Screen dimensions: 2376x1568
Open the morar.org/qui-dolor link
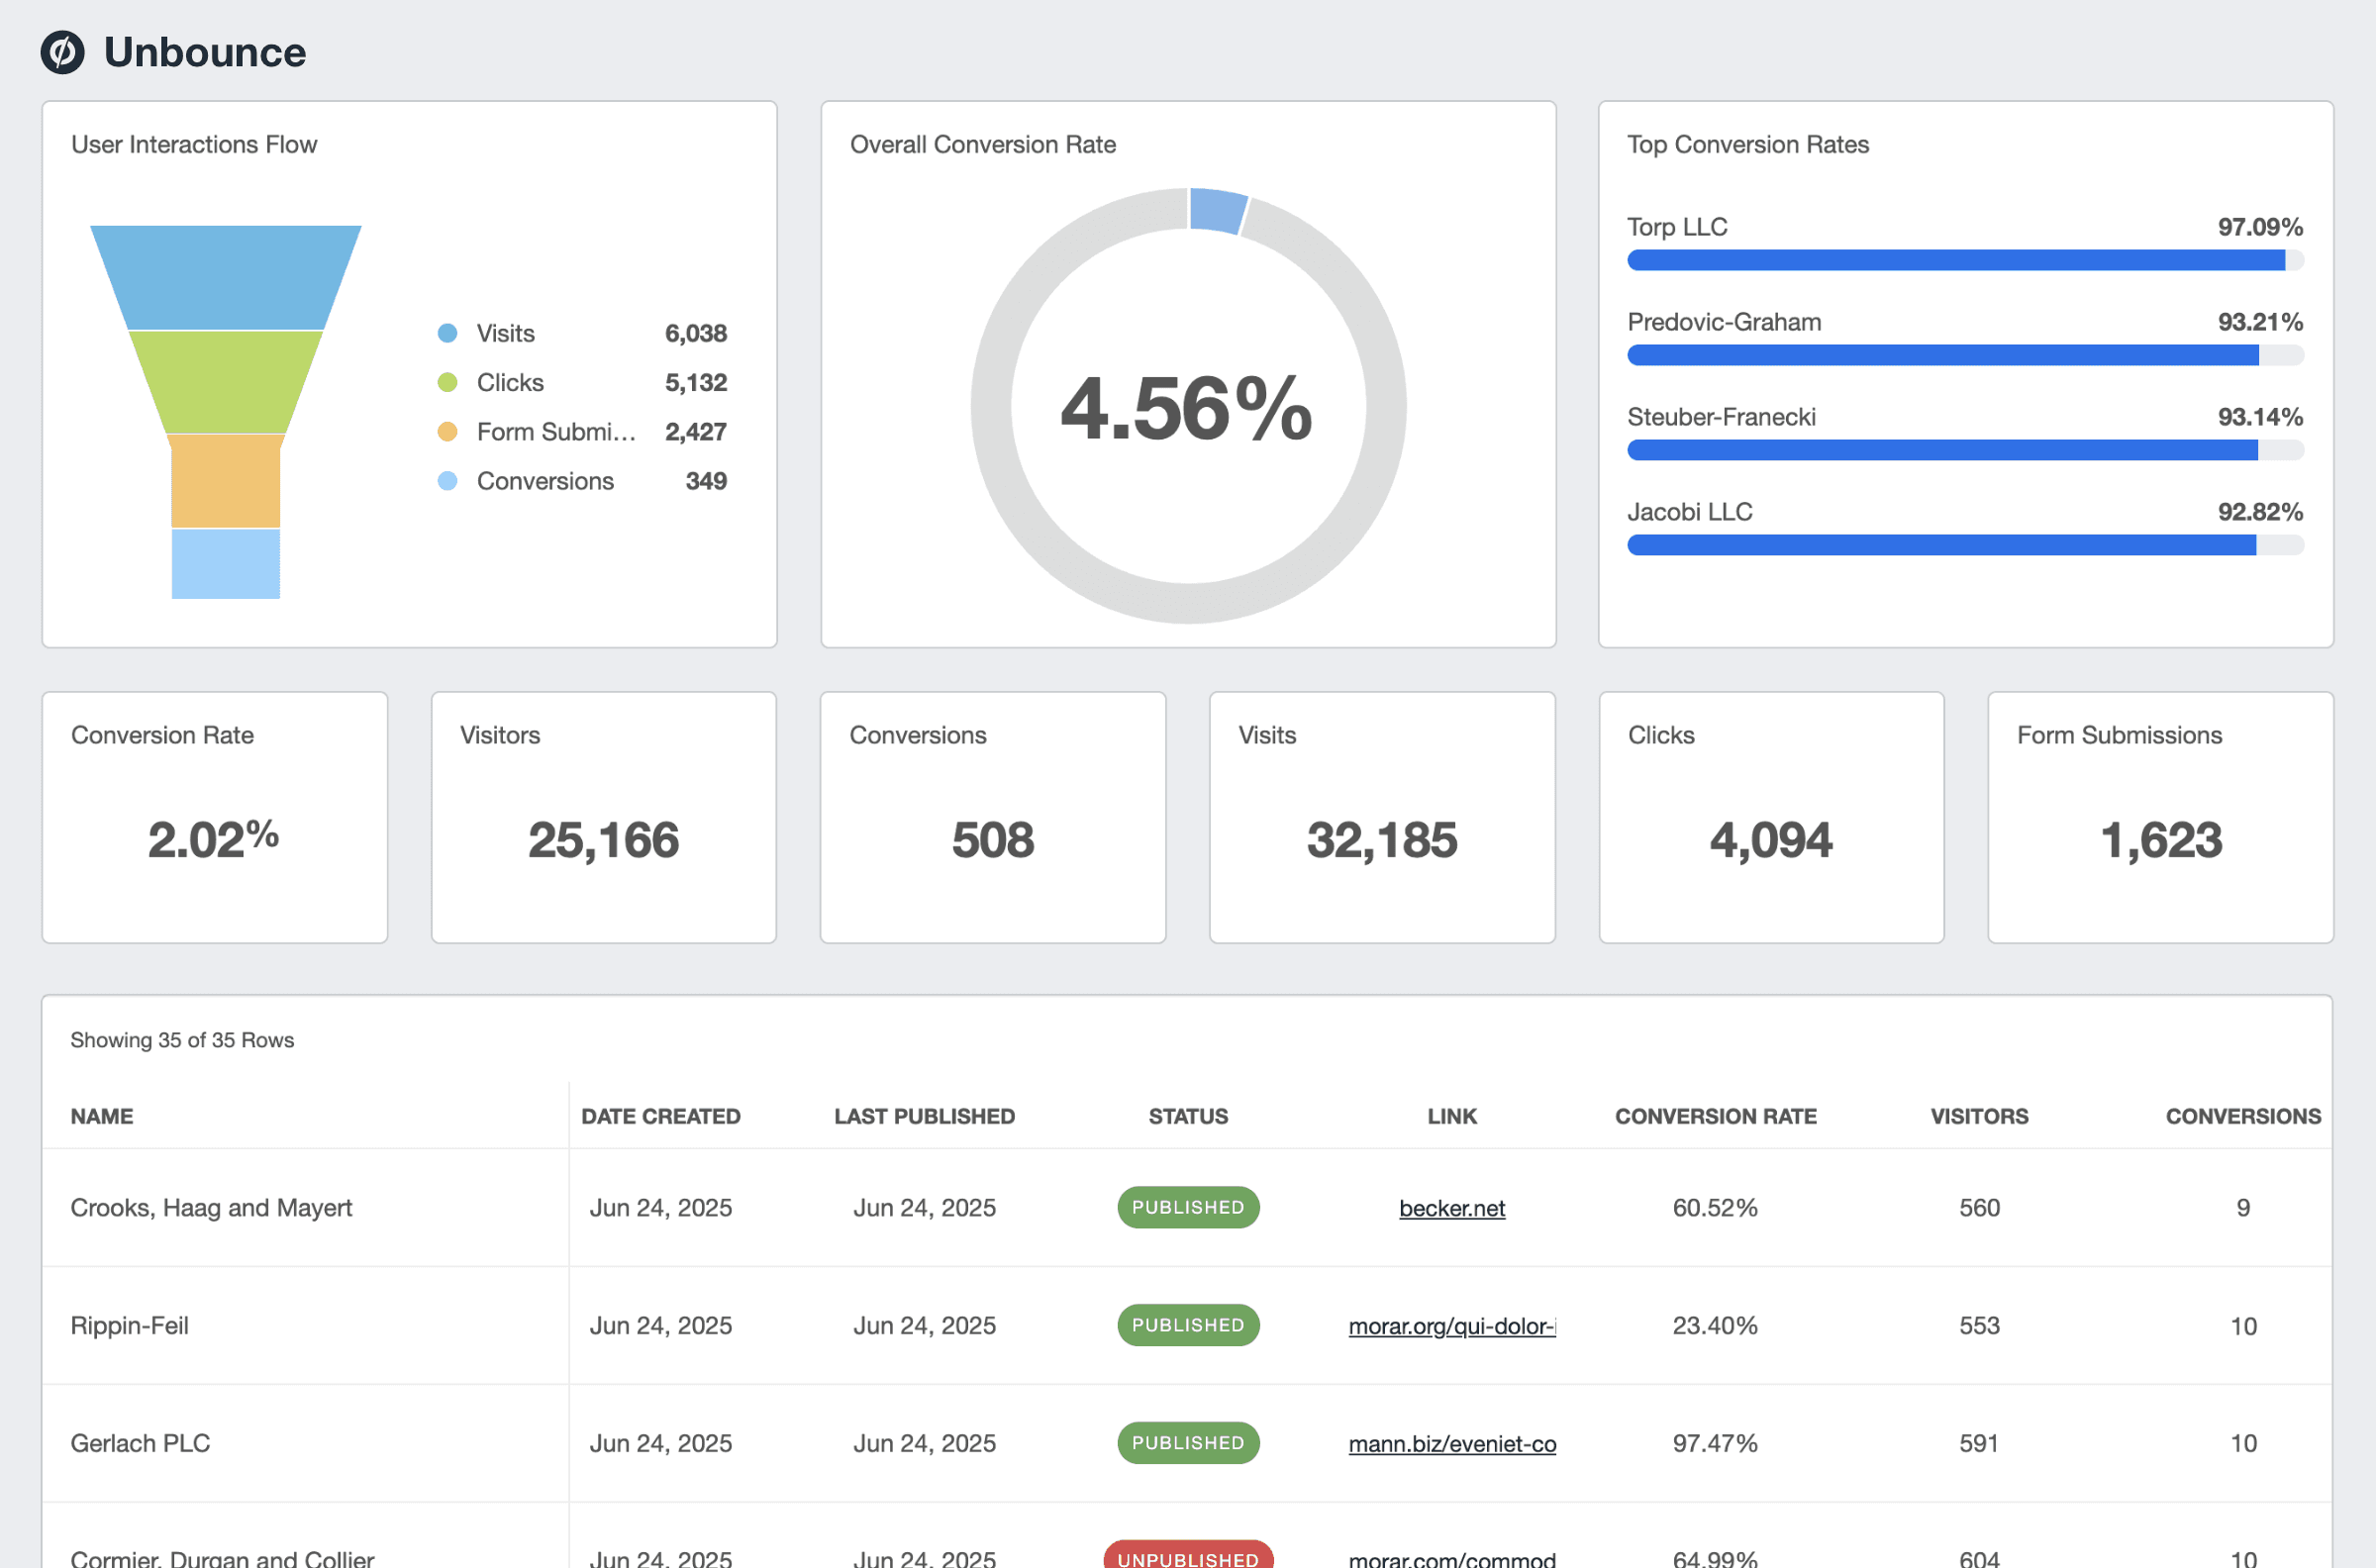(1452, 1325)
